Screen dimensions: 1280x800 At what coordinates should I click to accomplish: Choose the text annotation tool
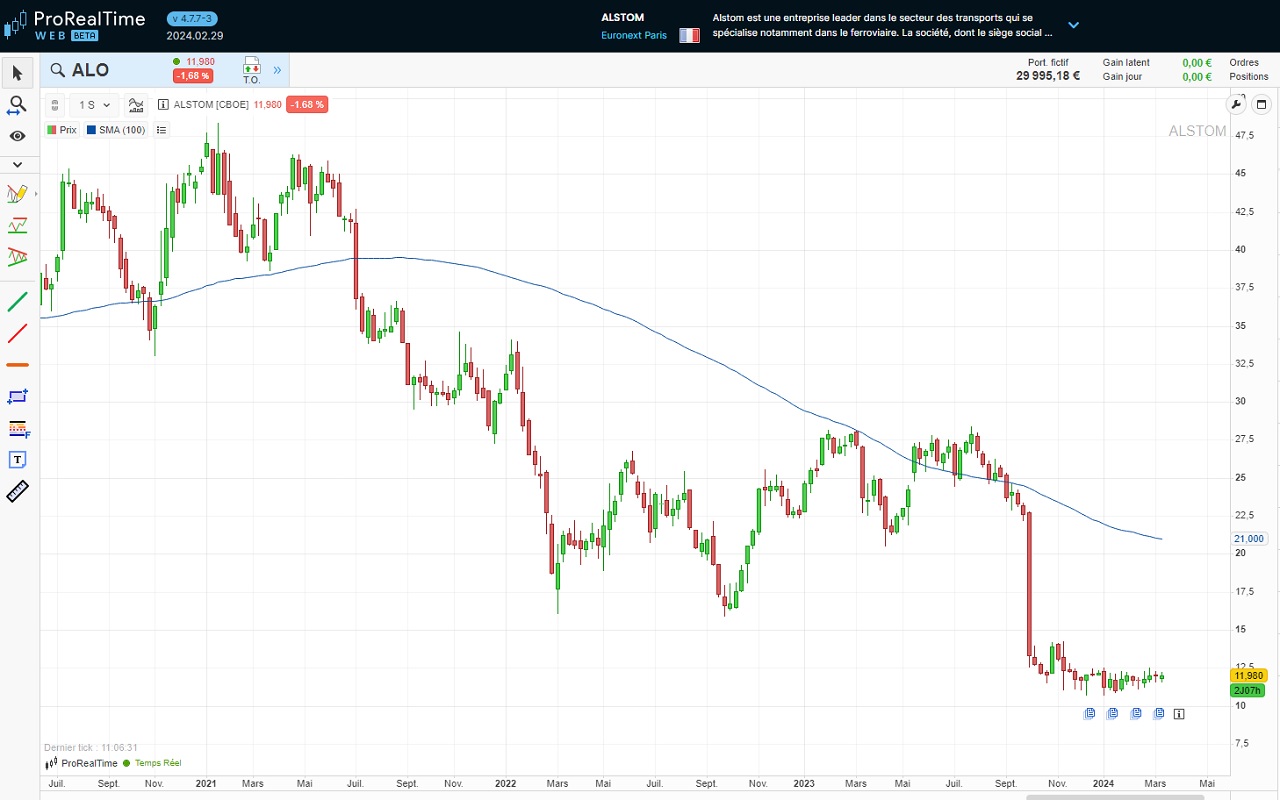pyautogui.click(x=17, y=460)
